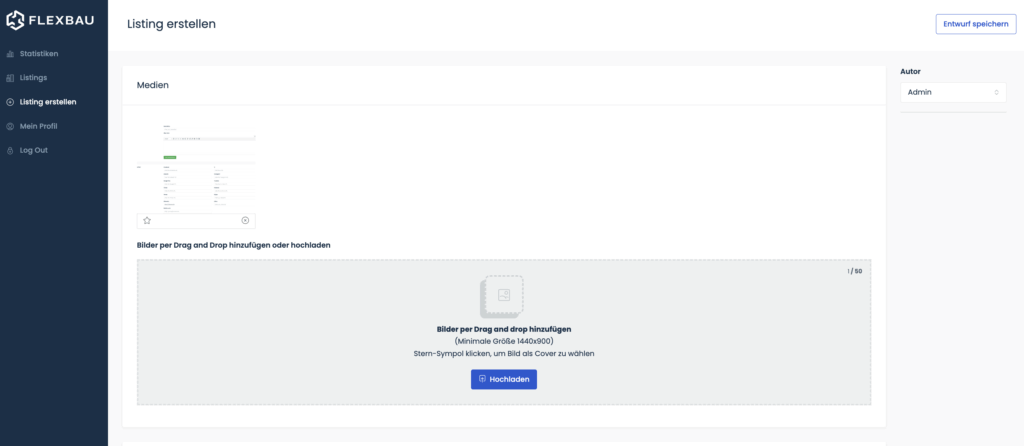Screen dimensions: 1024x446
Task: Open the Autor dropdown showing Admin
Action: click(x=951, y=92)
